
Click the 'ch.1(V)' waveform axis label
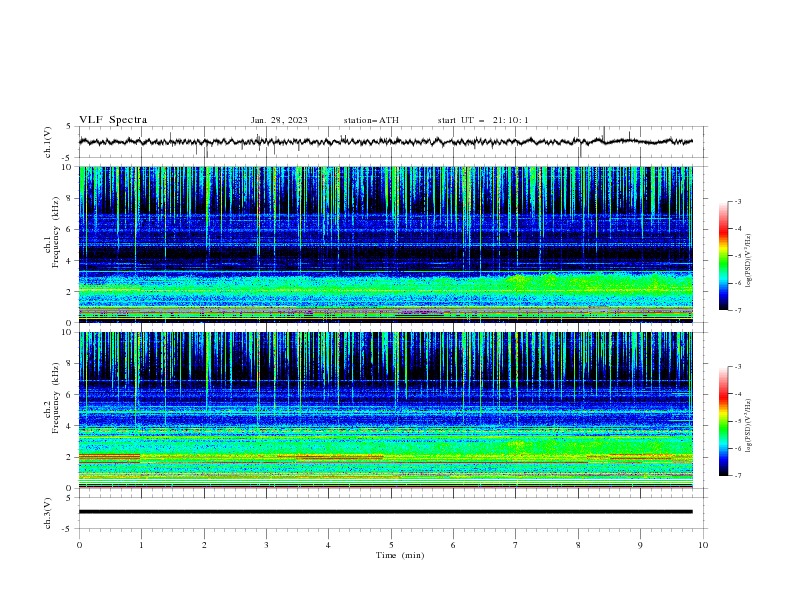47,142
